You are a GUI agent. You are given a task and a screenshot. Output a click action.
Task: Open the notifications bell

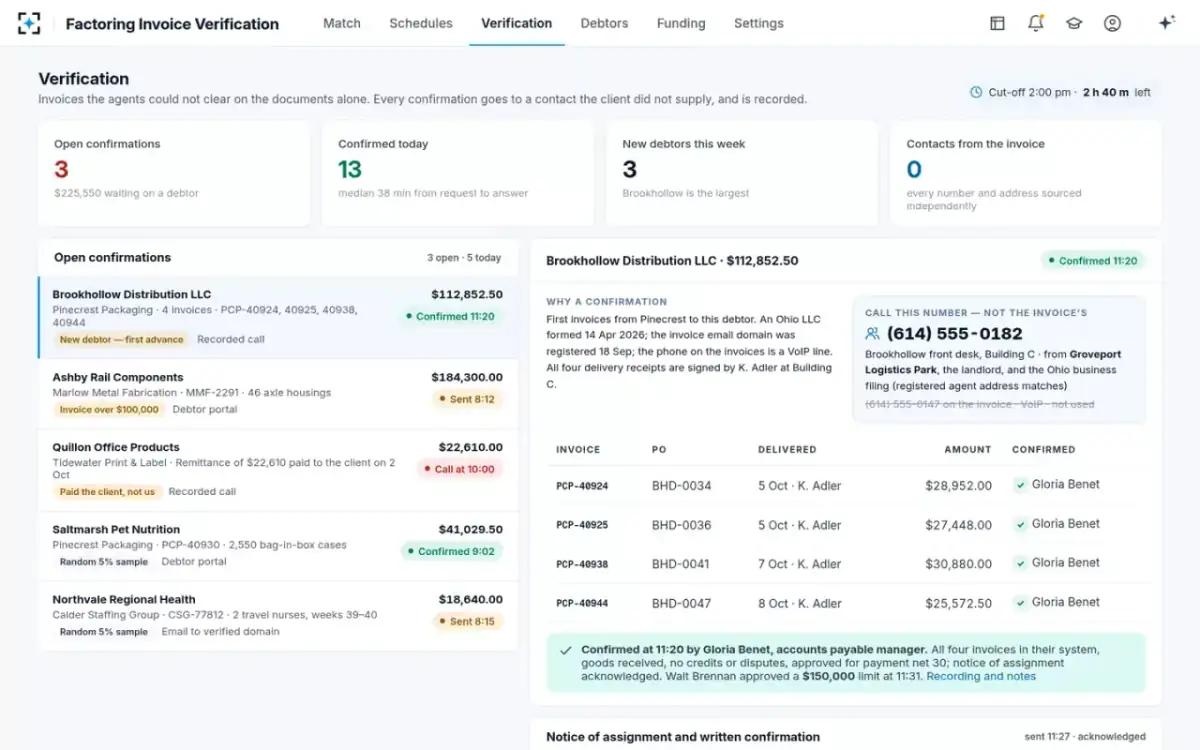point(1036,23)
